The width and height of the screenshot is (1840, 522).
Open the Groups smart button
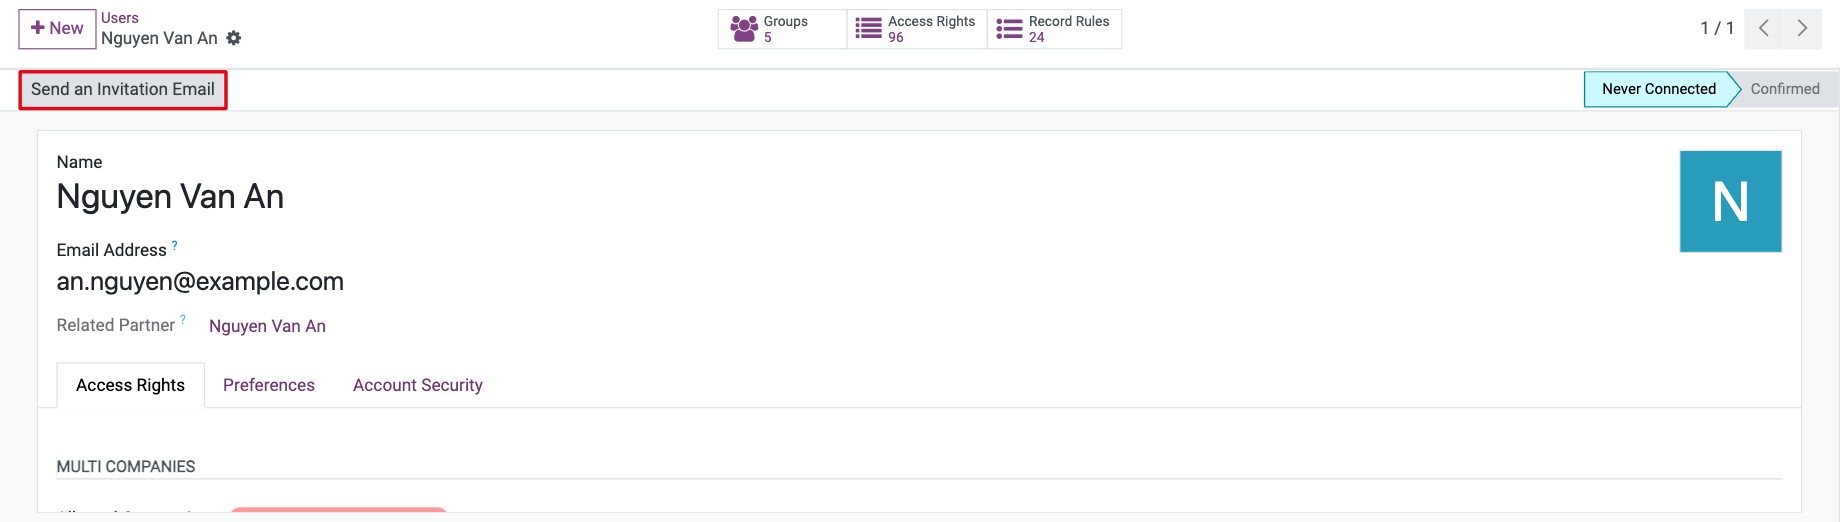tap(782, 29)
